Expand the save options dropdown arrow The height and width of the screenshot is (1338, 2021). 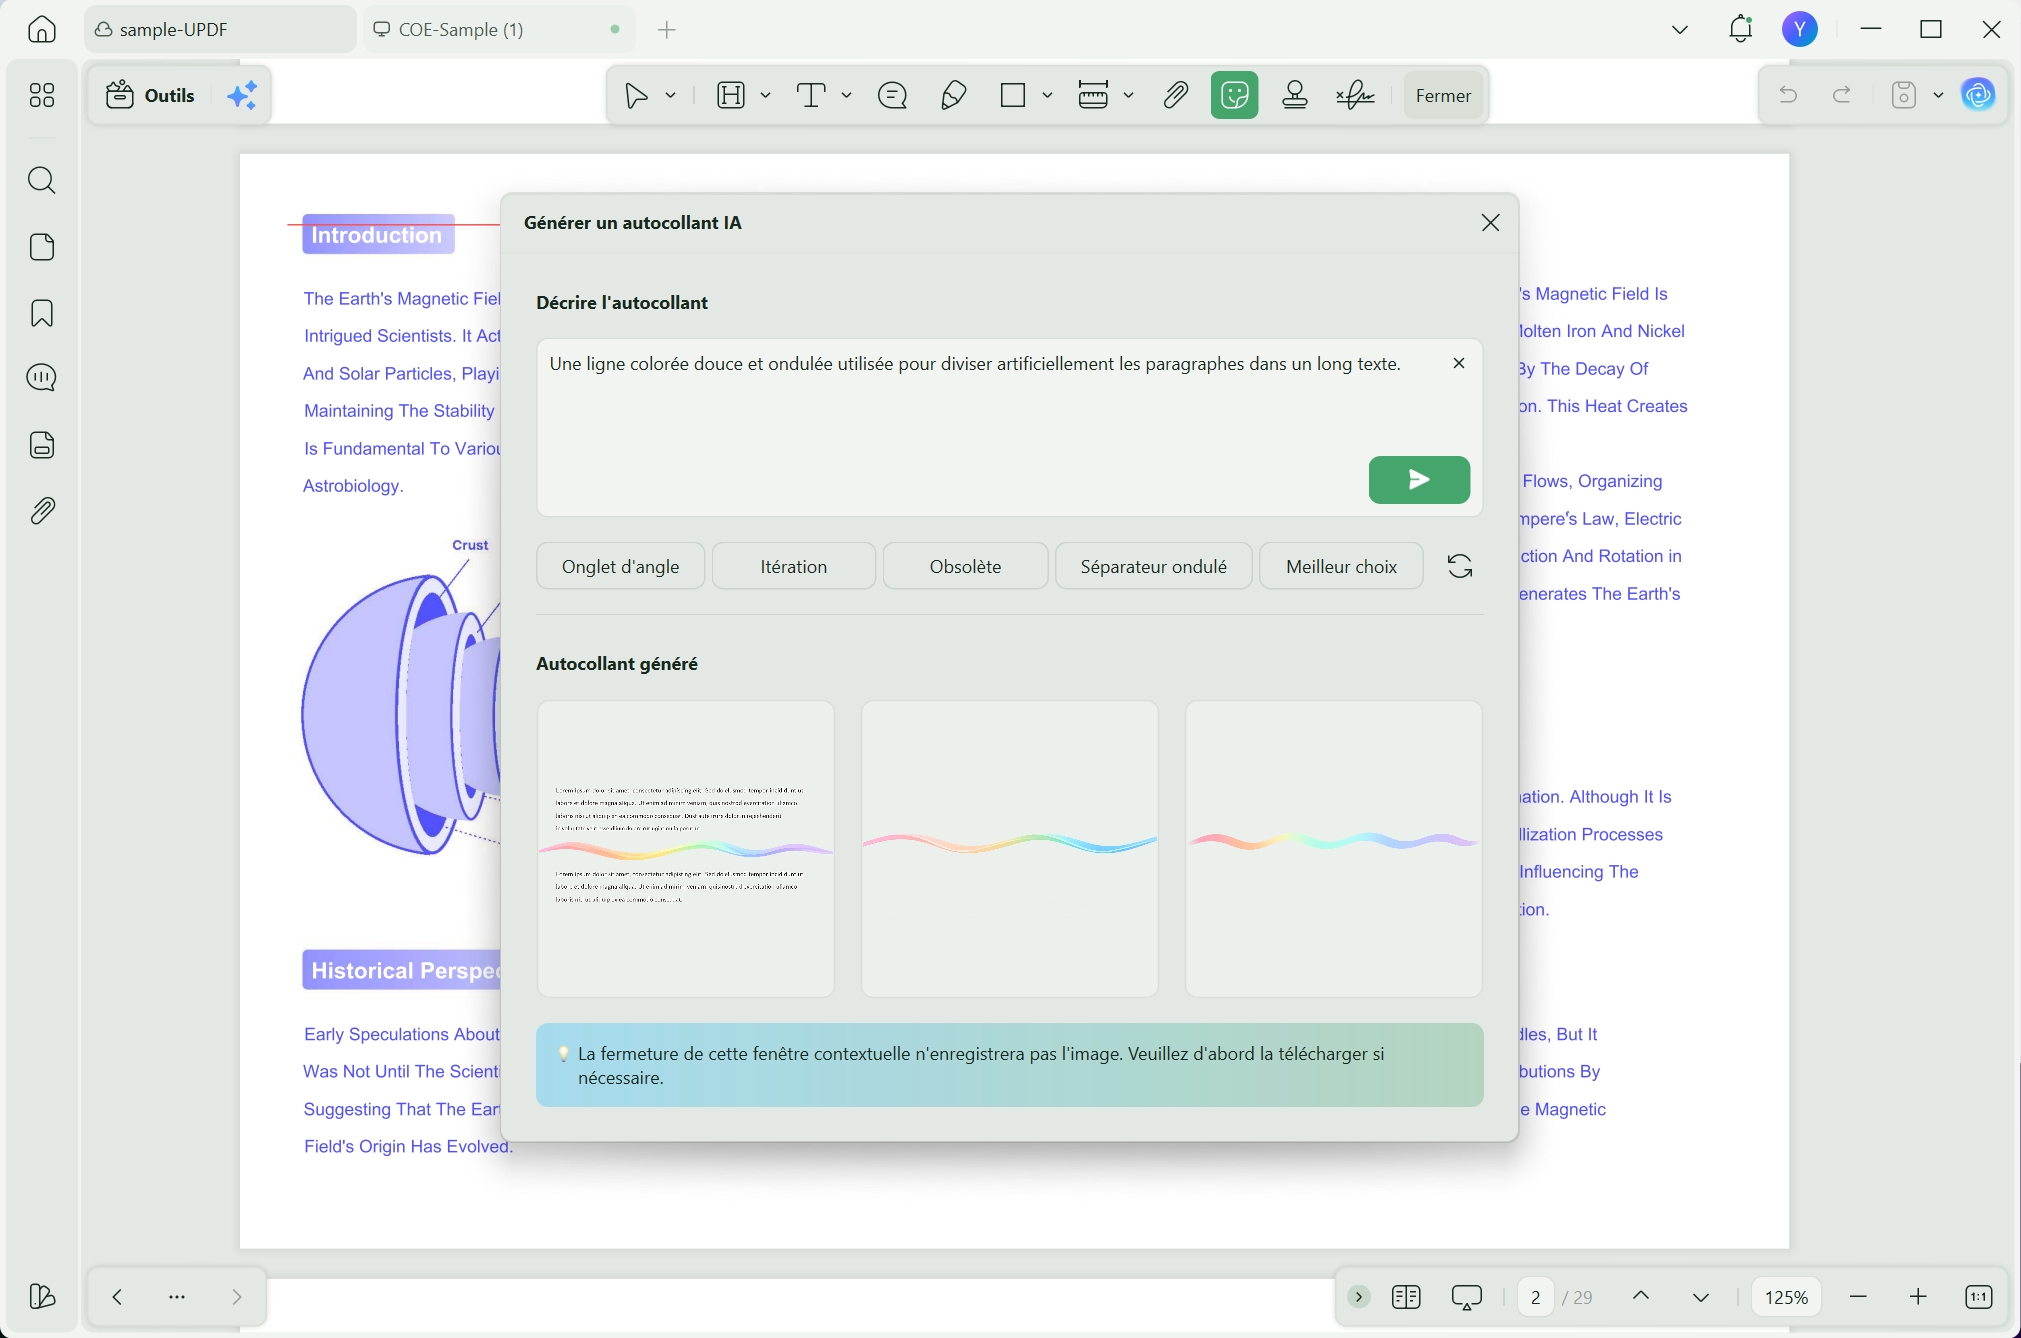(x=1938, y=95)
